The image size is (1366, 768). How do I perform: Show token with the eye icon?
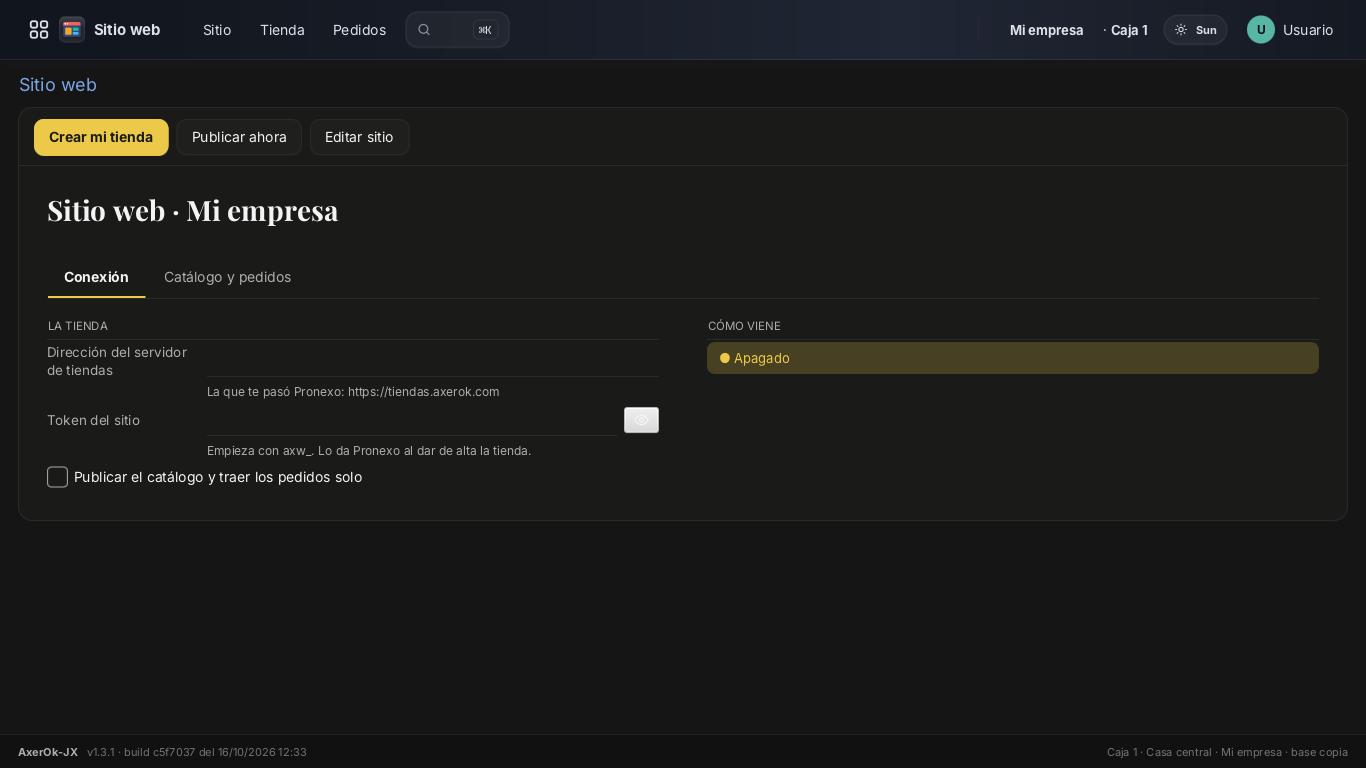click(641, 420)
